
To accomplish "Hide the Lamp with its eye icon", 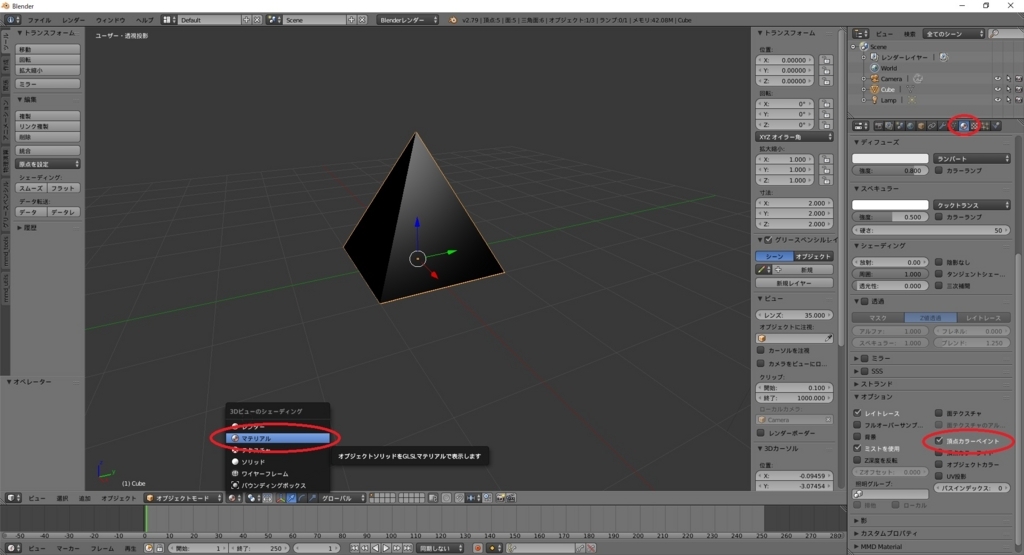I will point(997,100).
